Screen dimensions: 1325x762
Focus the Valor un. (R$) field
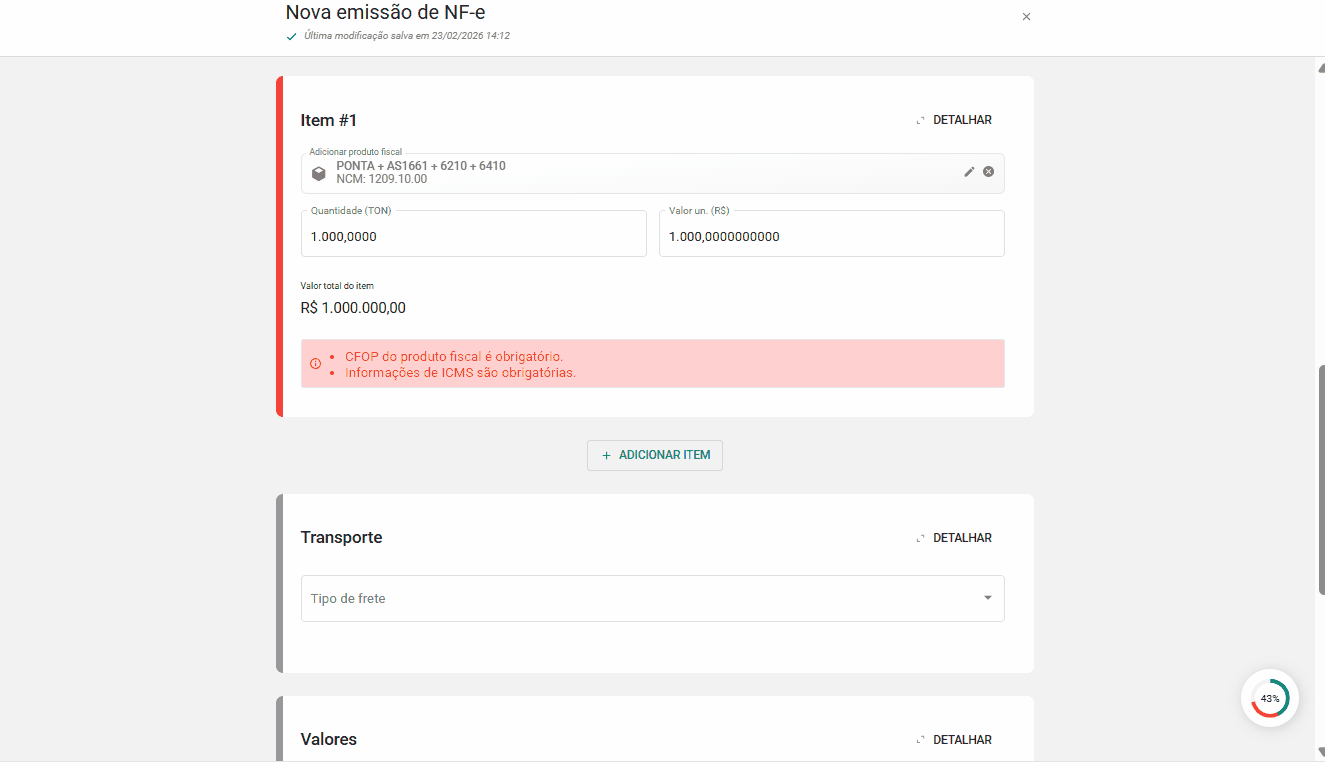pyautogui.click(x=830, y=237)
